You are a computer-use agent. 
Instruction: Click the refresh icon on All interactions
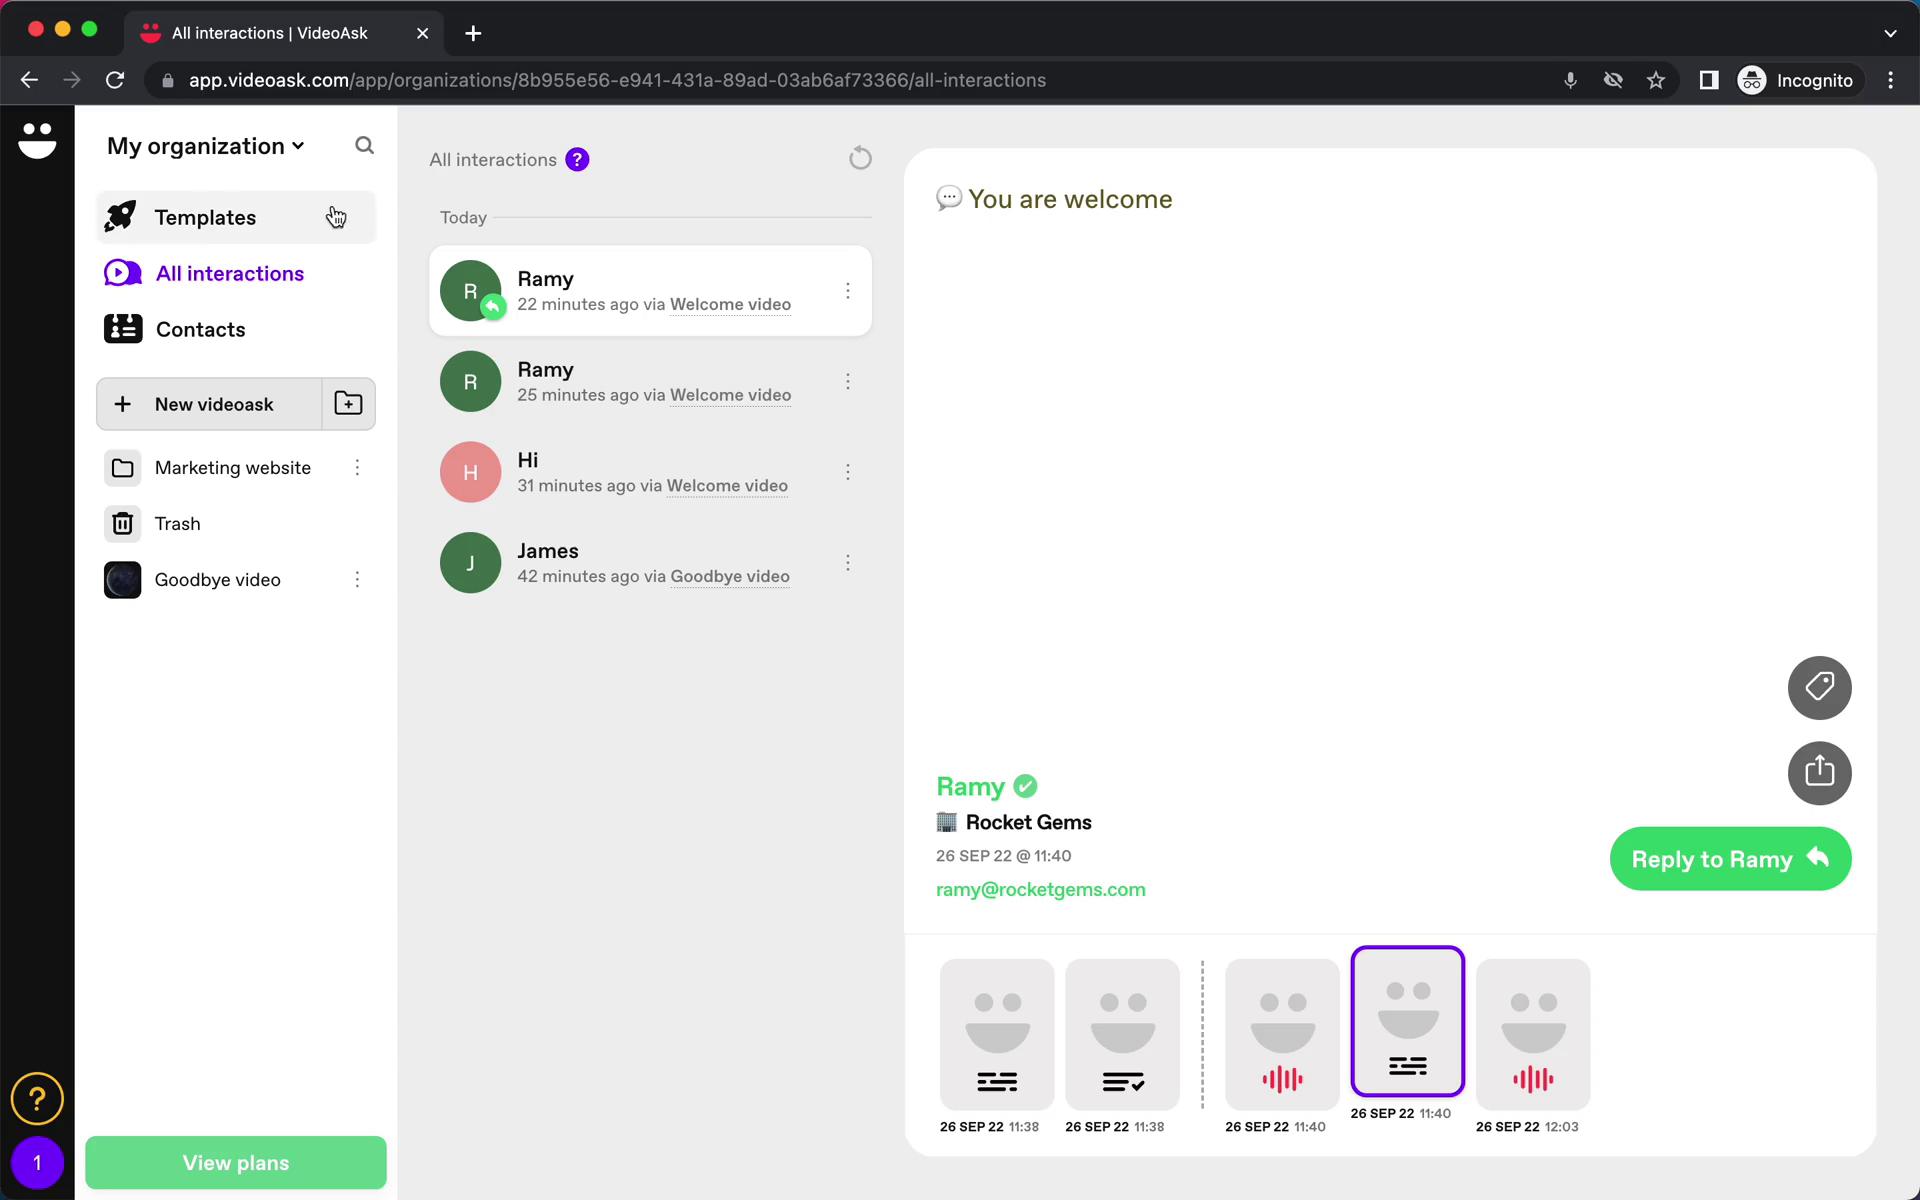[x=858, y=158]
